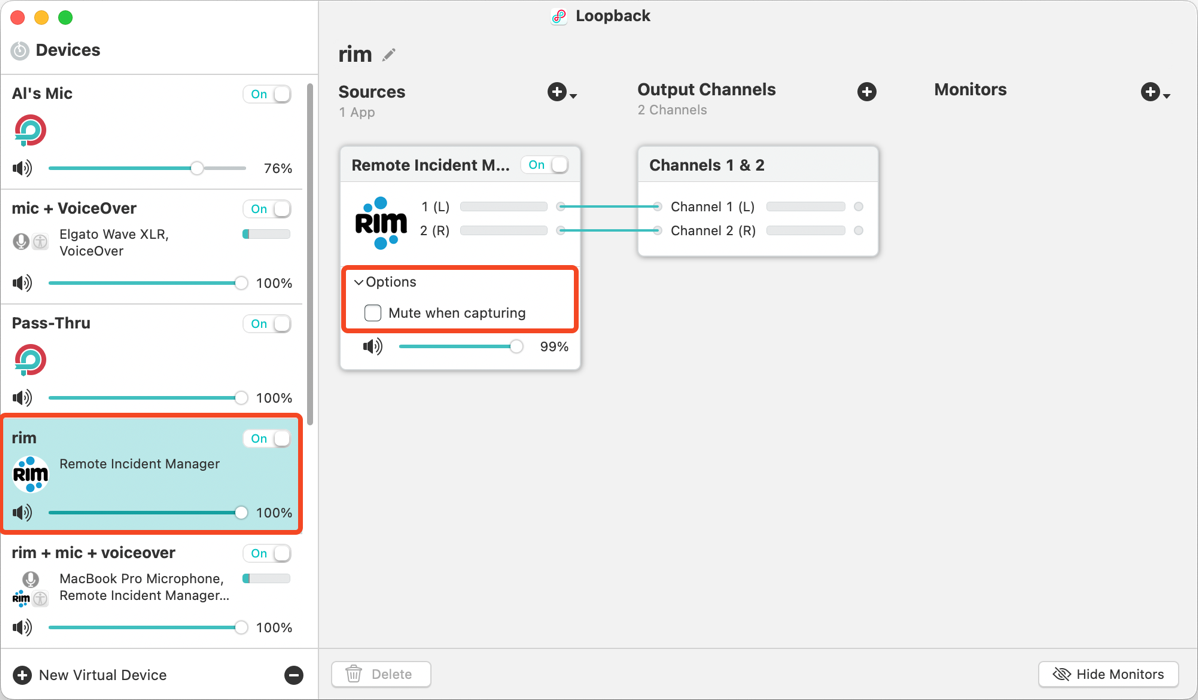Click the Pass-Thru device Loopback icon
1198x700 pixels.
point(30,360)
